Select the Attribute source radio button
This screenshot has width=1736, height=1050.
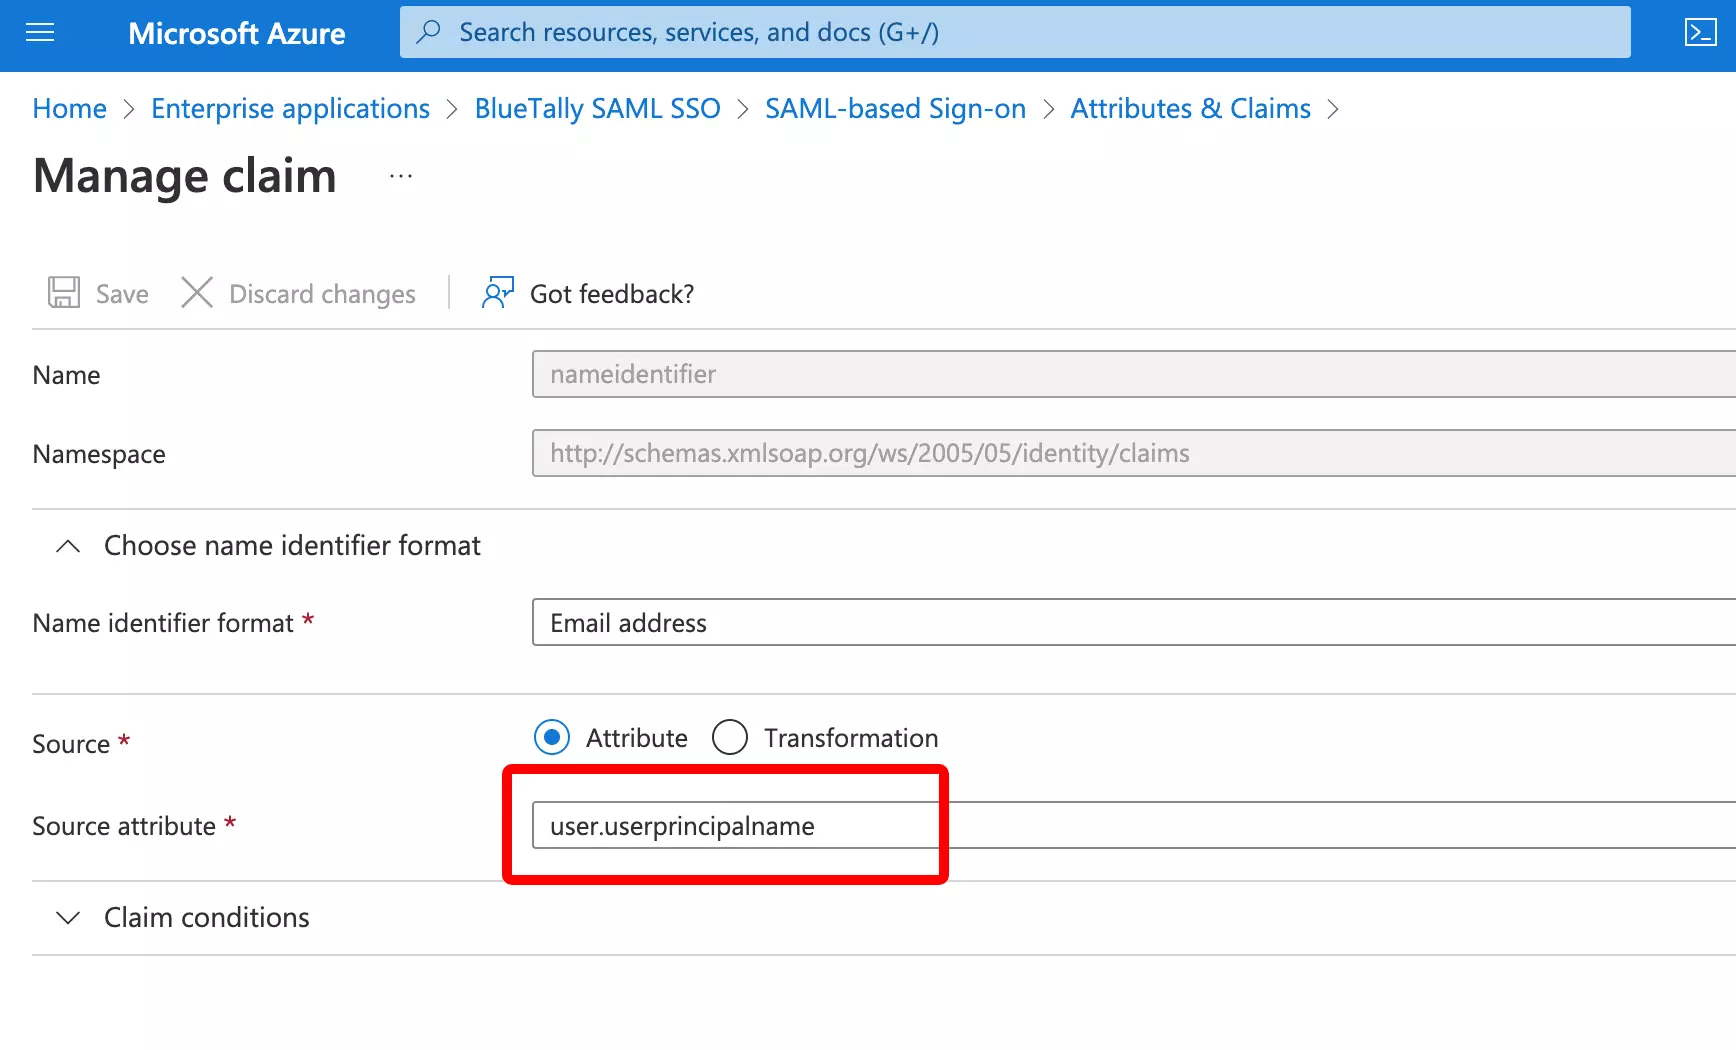click(x=552, y=737)
